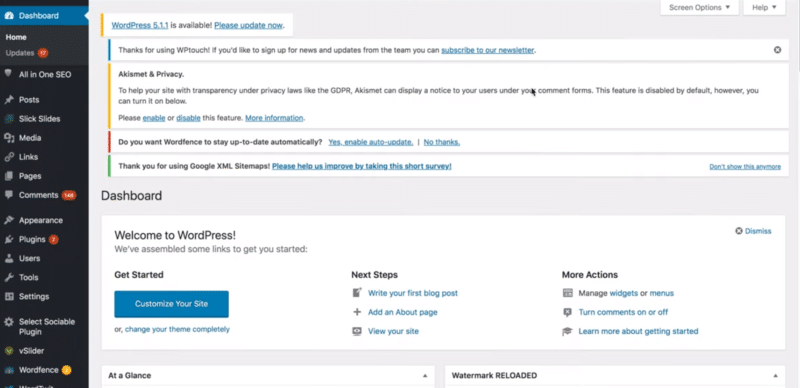The height and width of the screenshot is (388, 800).
Task: Click Write your first blog post link
Action: pos(413,293)
